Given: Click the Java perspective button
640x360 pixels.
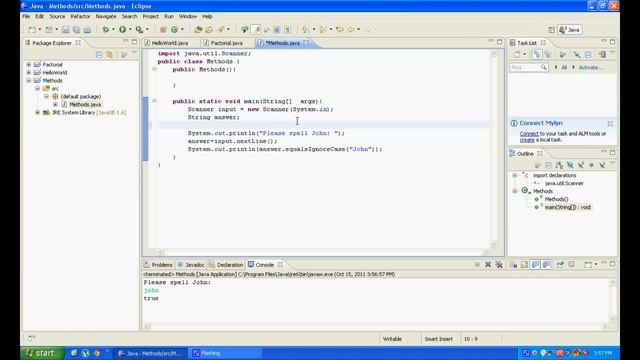Looking at the screenshot, I should point(570,29).
